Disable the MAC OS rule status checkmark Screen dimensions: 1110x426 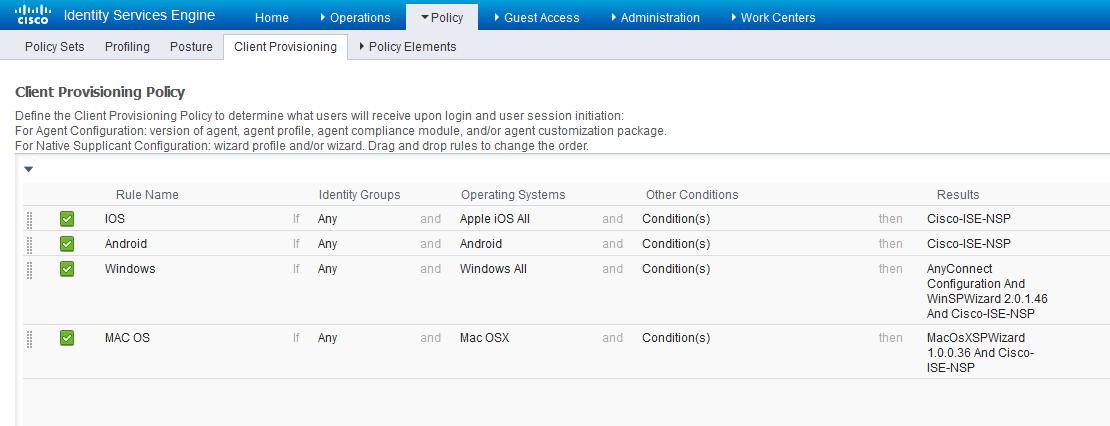[67, 338]
